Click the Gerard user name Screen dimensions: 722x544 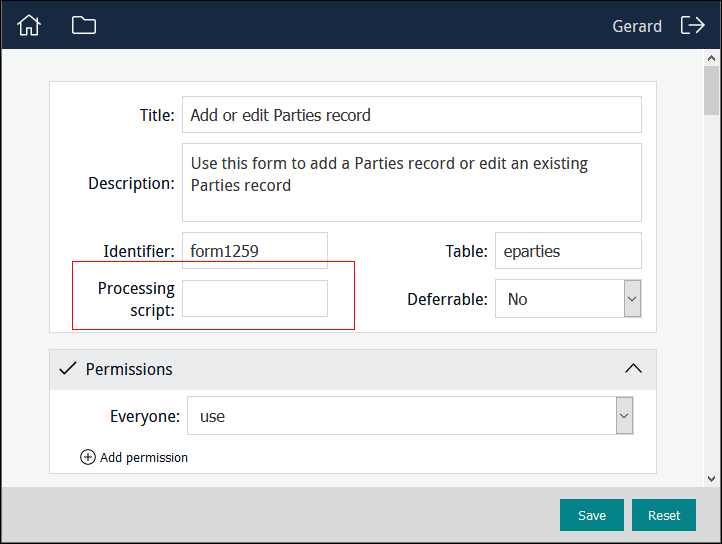tap(637, 26)
